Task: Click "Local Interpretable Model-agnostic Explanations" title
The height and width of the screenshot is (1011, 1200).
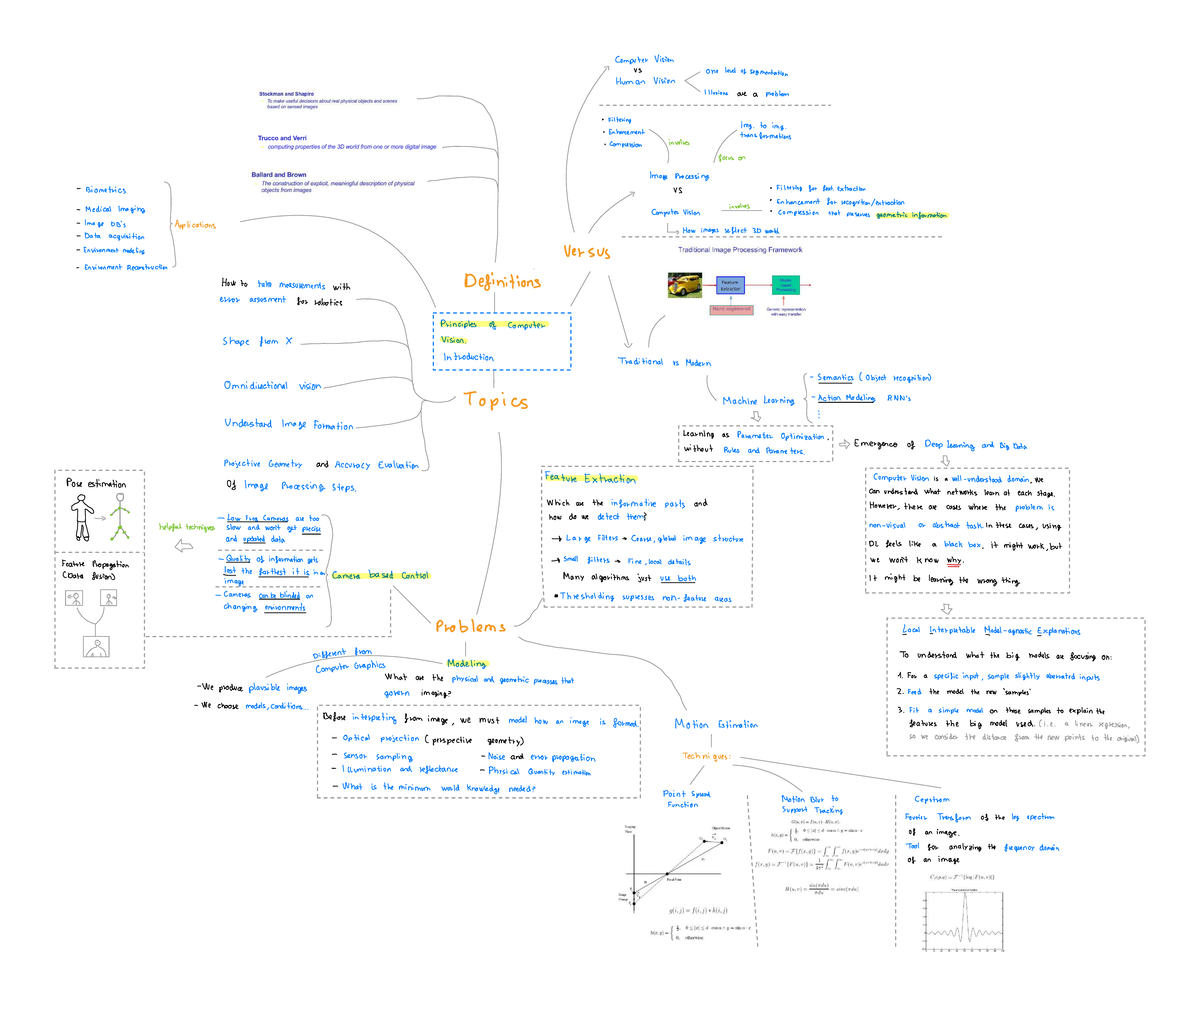Action: click(x=991, y=631)
